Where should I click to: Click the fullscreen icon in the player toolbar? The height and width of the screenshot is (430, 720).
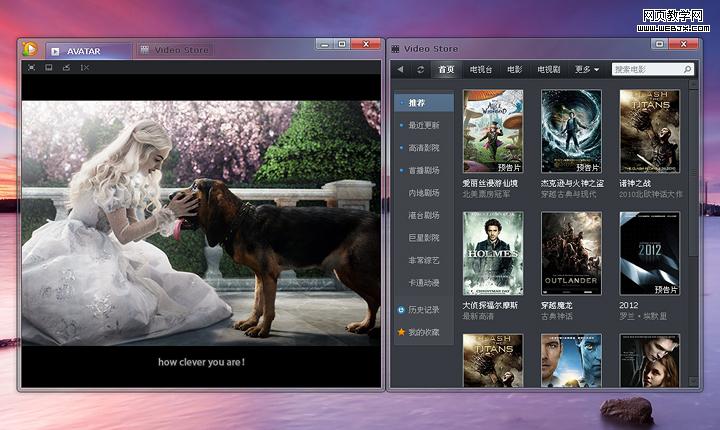click(31, 68)
